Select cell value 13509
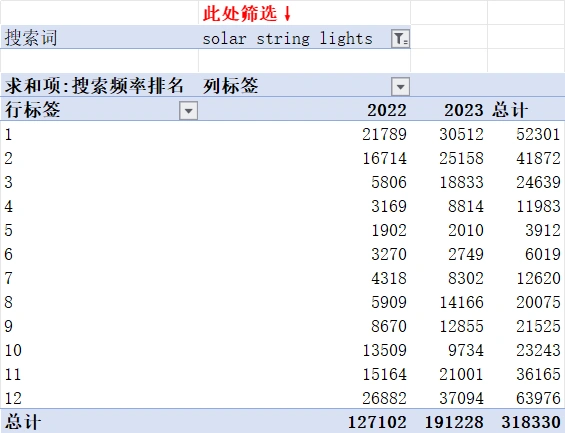This screenshot has height=433, width=565. pyautogui.click(x=384, y=350)
